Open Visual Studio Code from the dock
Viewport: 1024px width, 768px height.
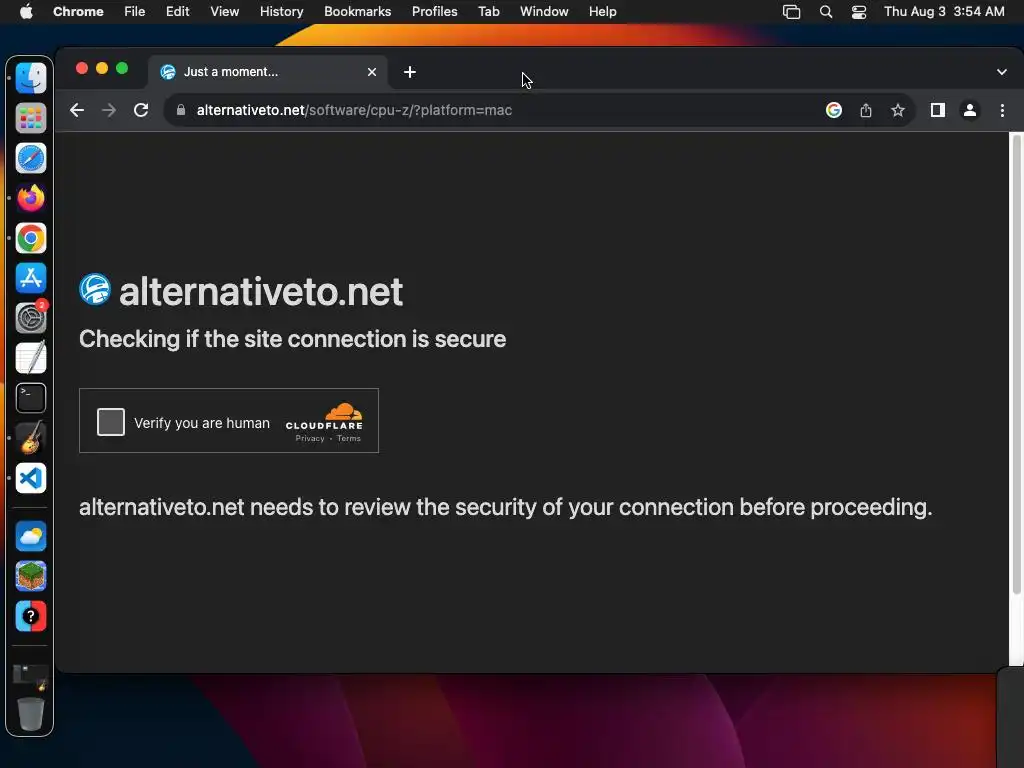[31, 478]
